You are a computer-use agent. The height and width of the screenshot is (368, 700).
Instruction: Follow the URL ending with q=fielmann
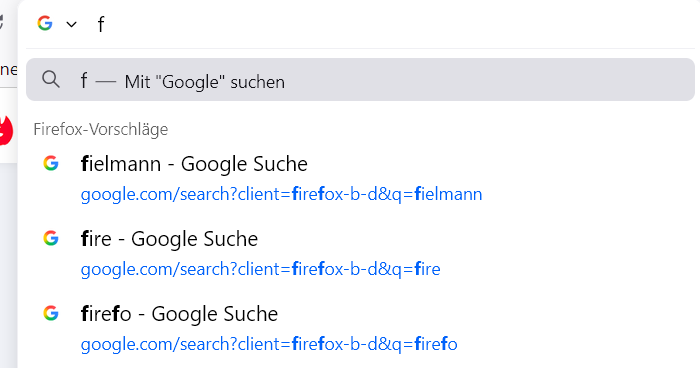(x=281, y=194)
